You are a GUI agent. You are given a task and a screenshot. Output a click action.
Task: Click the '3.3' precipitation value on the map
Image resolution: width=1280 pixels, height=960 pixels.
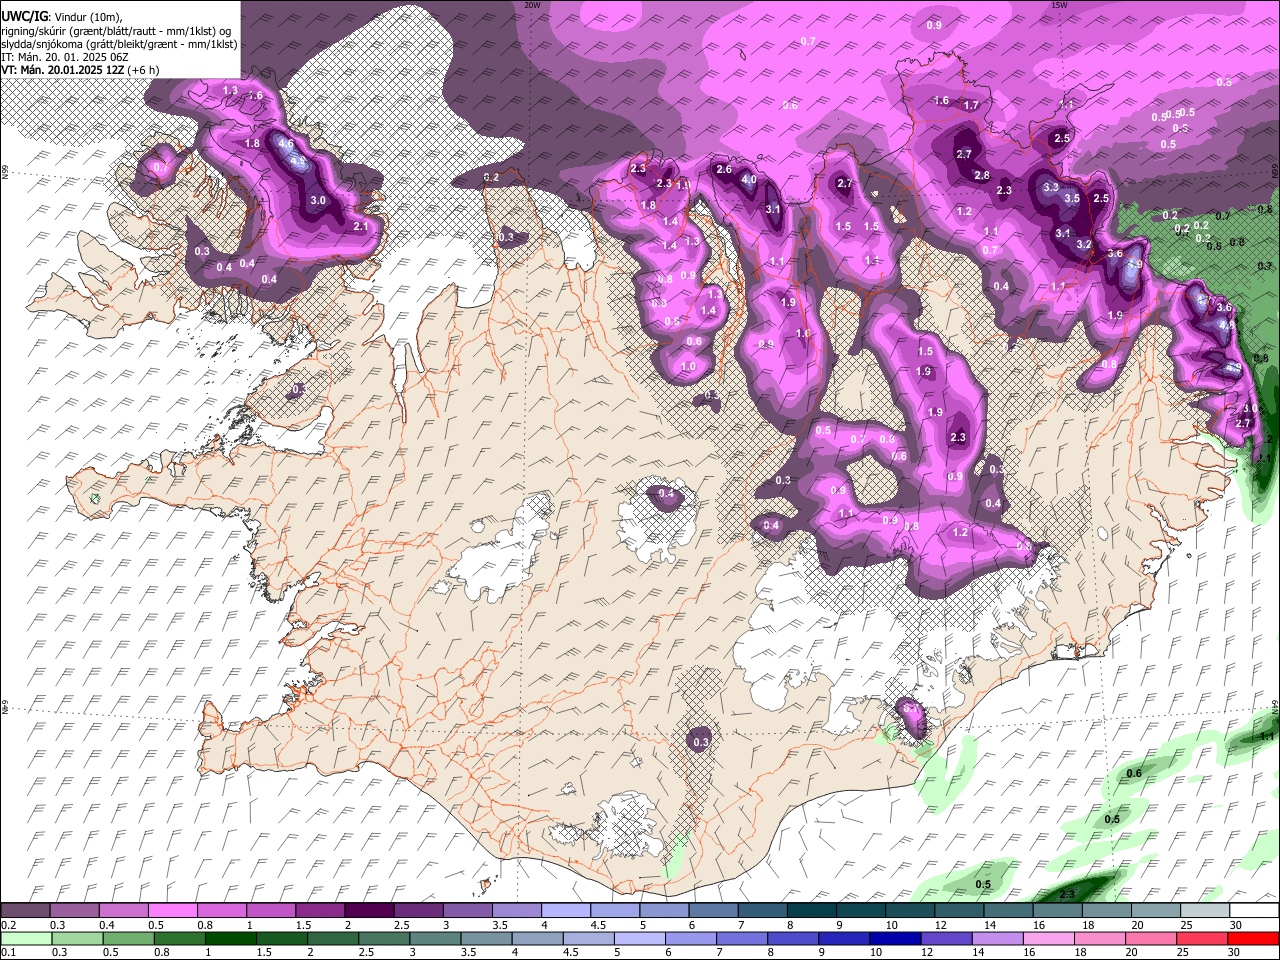(1050, 188)
